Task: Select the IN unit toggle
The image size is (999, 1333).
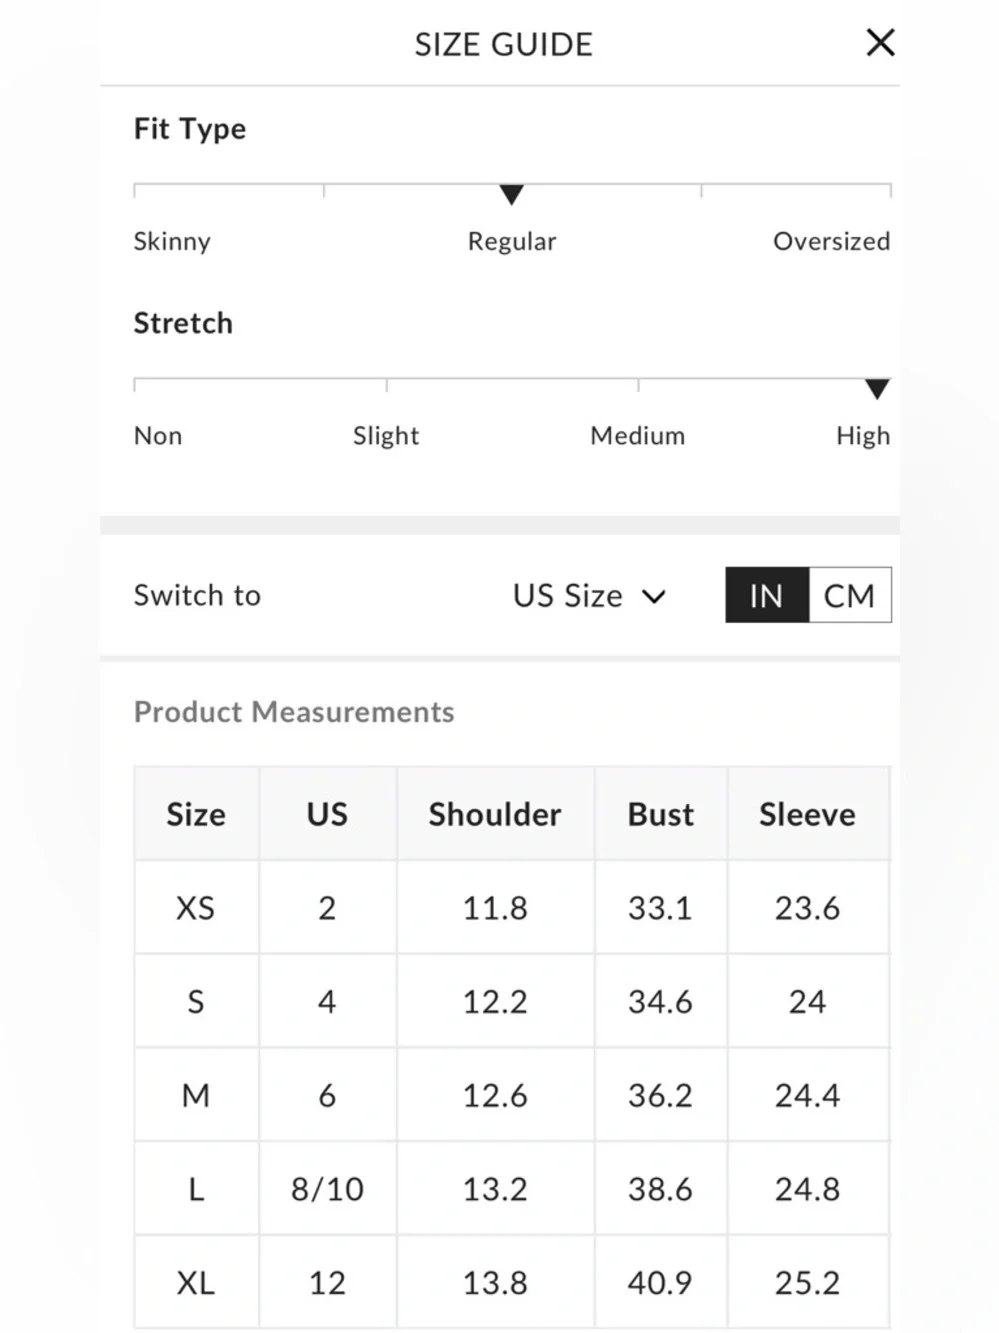Action: (x=766, y=596)
